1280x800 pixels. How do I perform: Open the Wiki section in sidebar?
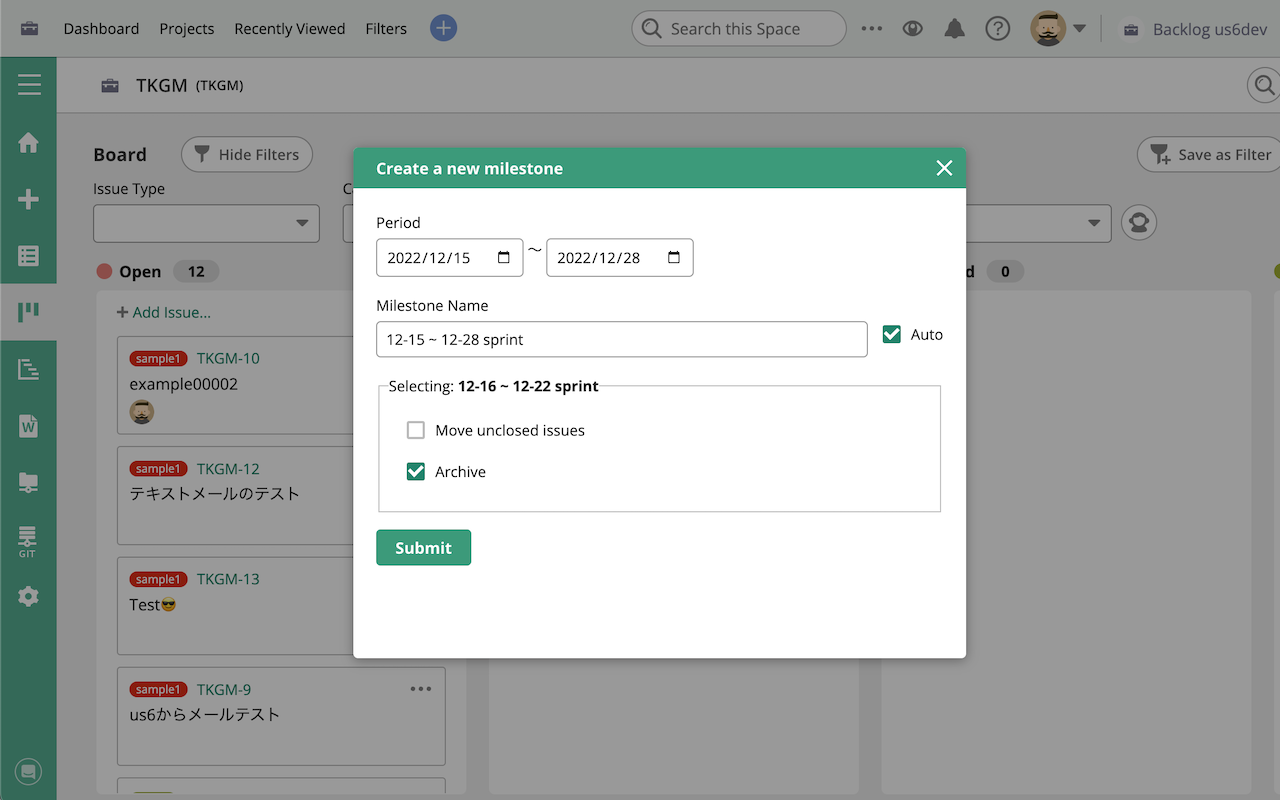[29, 425]
